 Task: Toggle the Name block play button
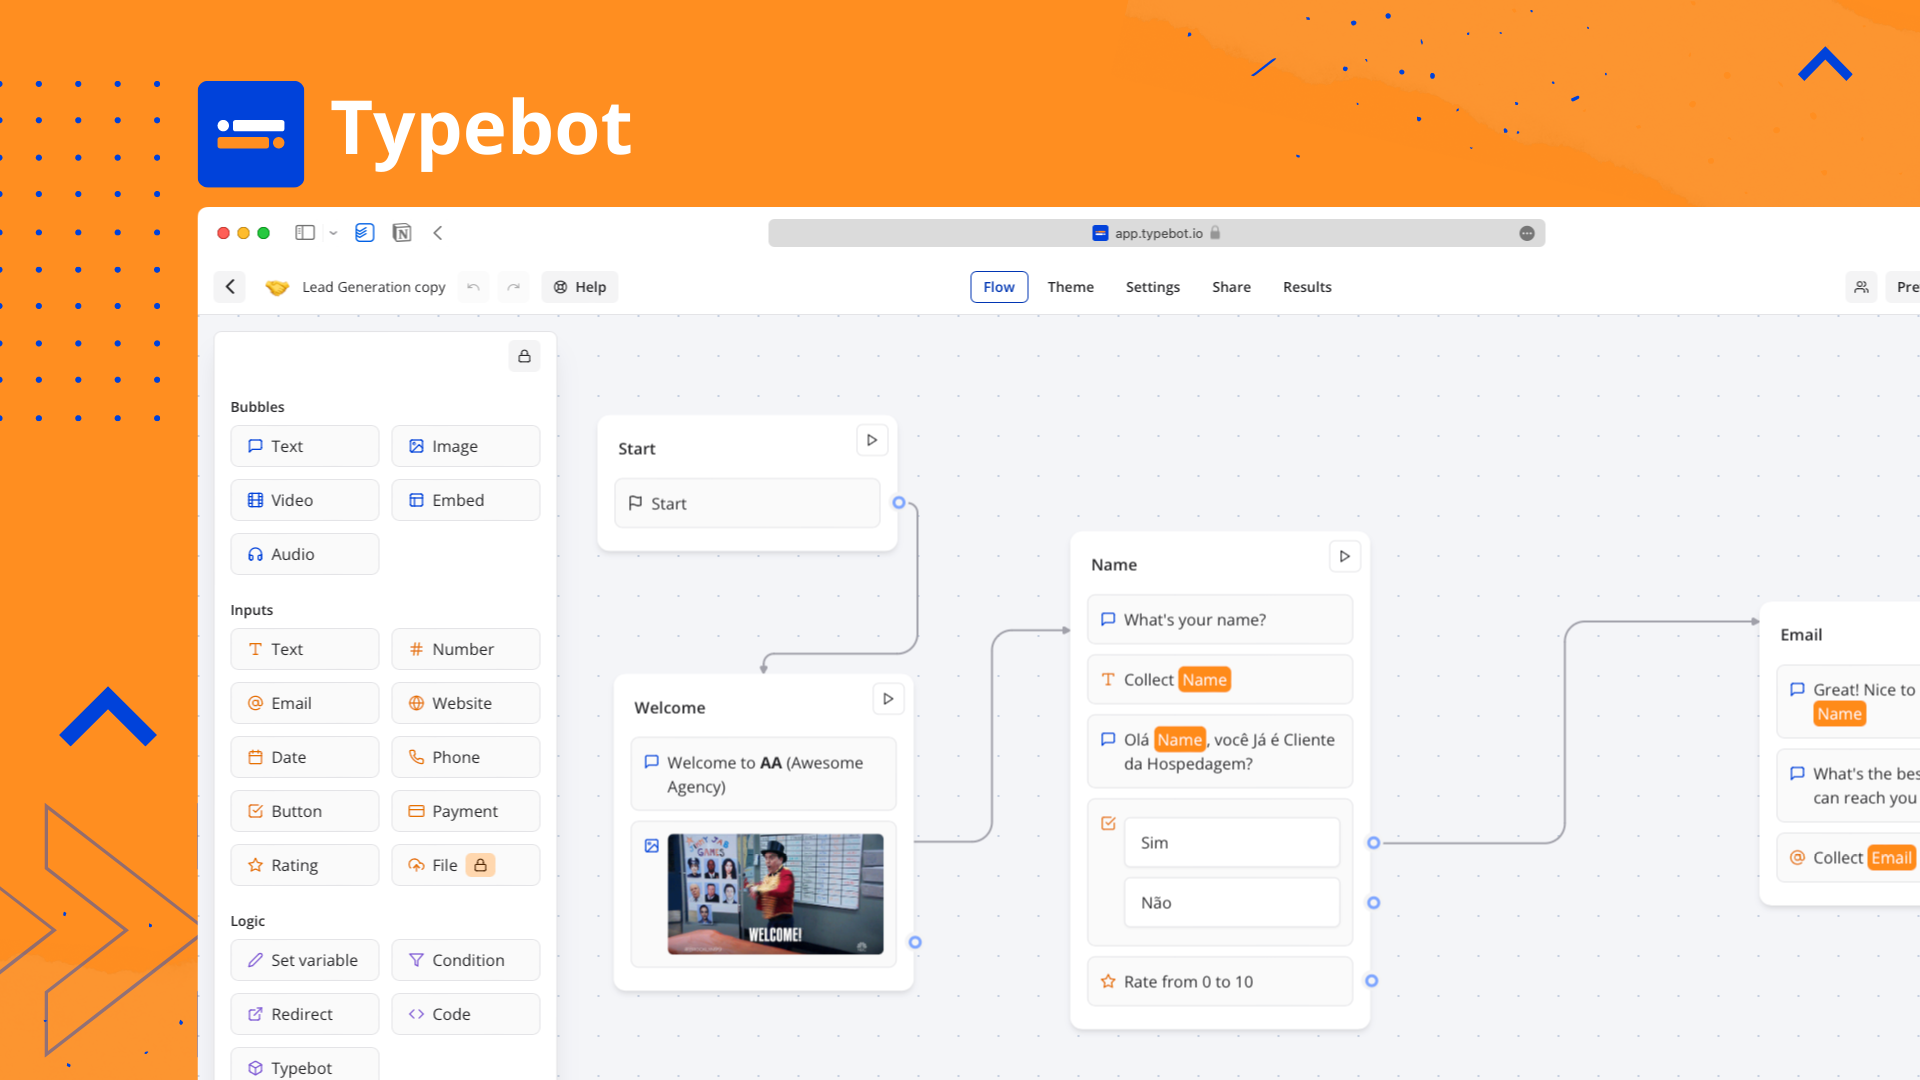[1344, 555]
